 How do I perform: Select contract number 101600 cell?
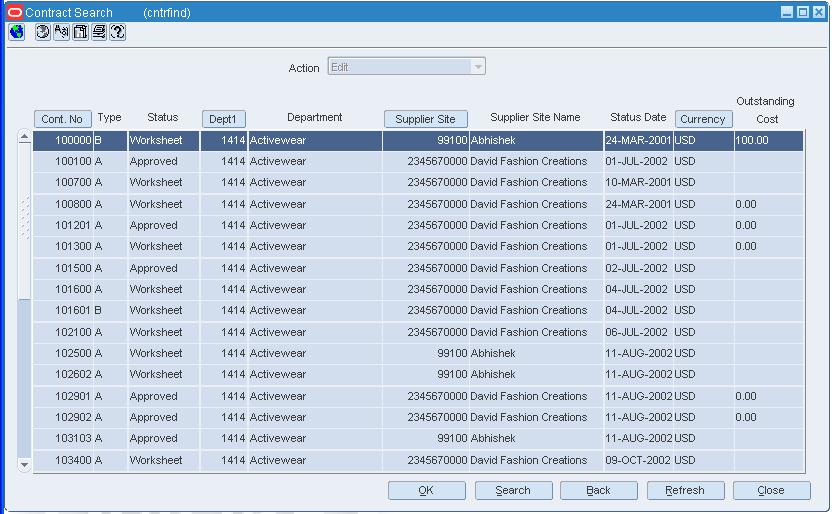tap(63, 290)
